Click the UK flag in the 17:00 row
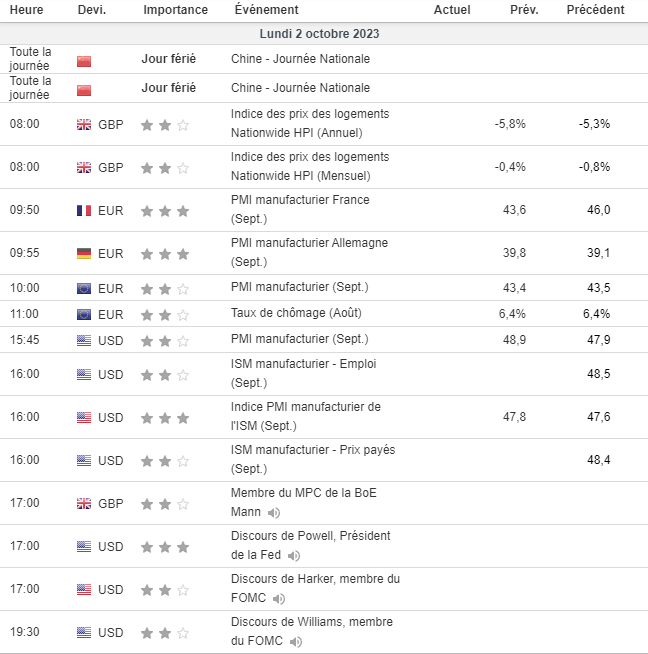The width and height of the screenshot is (648, 654). coord(84,504)
